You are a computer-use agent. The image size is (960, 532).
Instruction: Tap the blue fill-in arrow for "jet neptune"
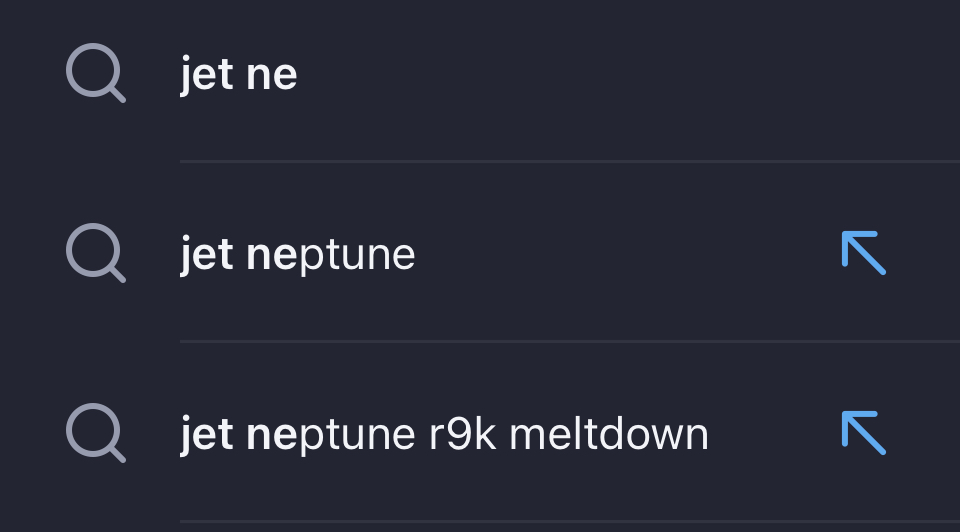tap(864, 253)
